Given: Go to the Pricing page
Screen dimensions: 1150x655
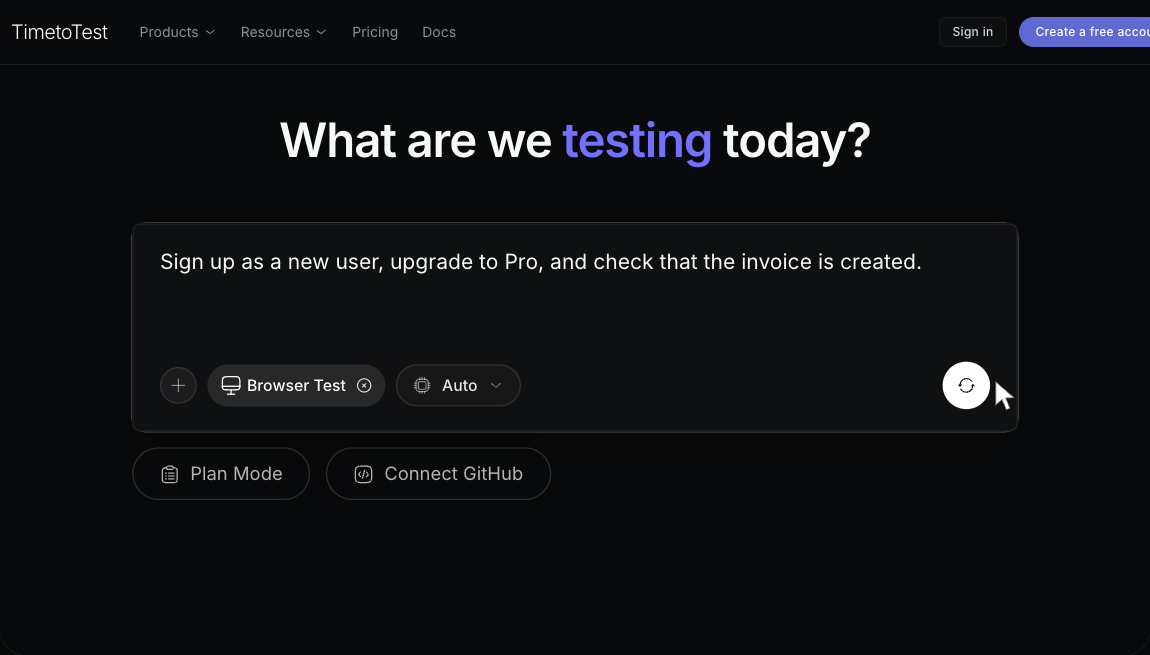Looking at the screenshot, I should (x=375, y=32).
